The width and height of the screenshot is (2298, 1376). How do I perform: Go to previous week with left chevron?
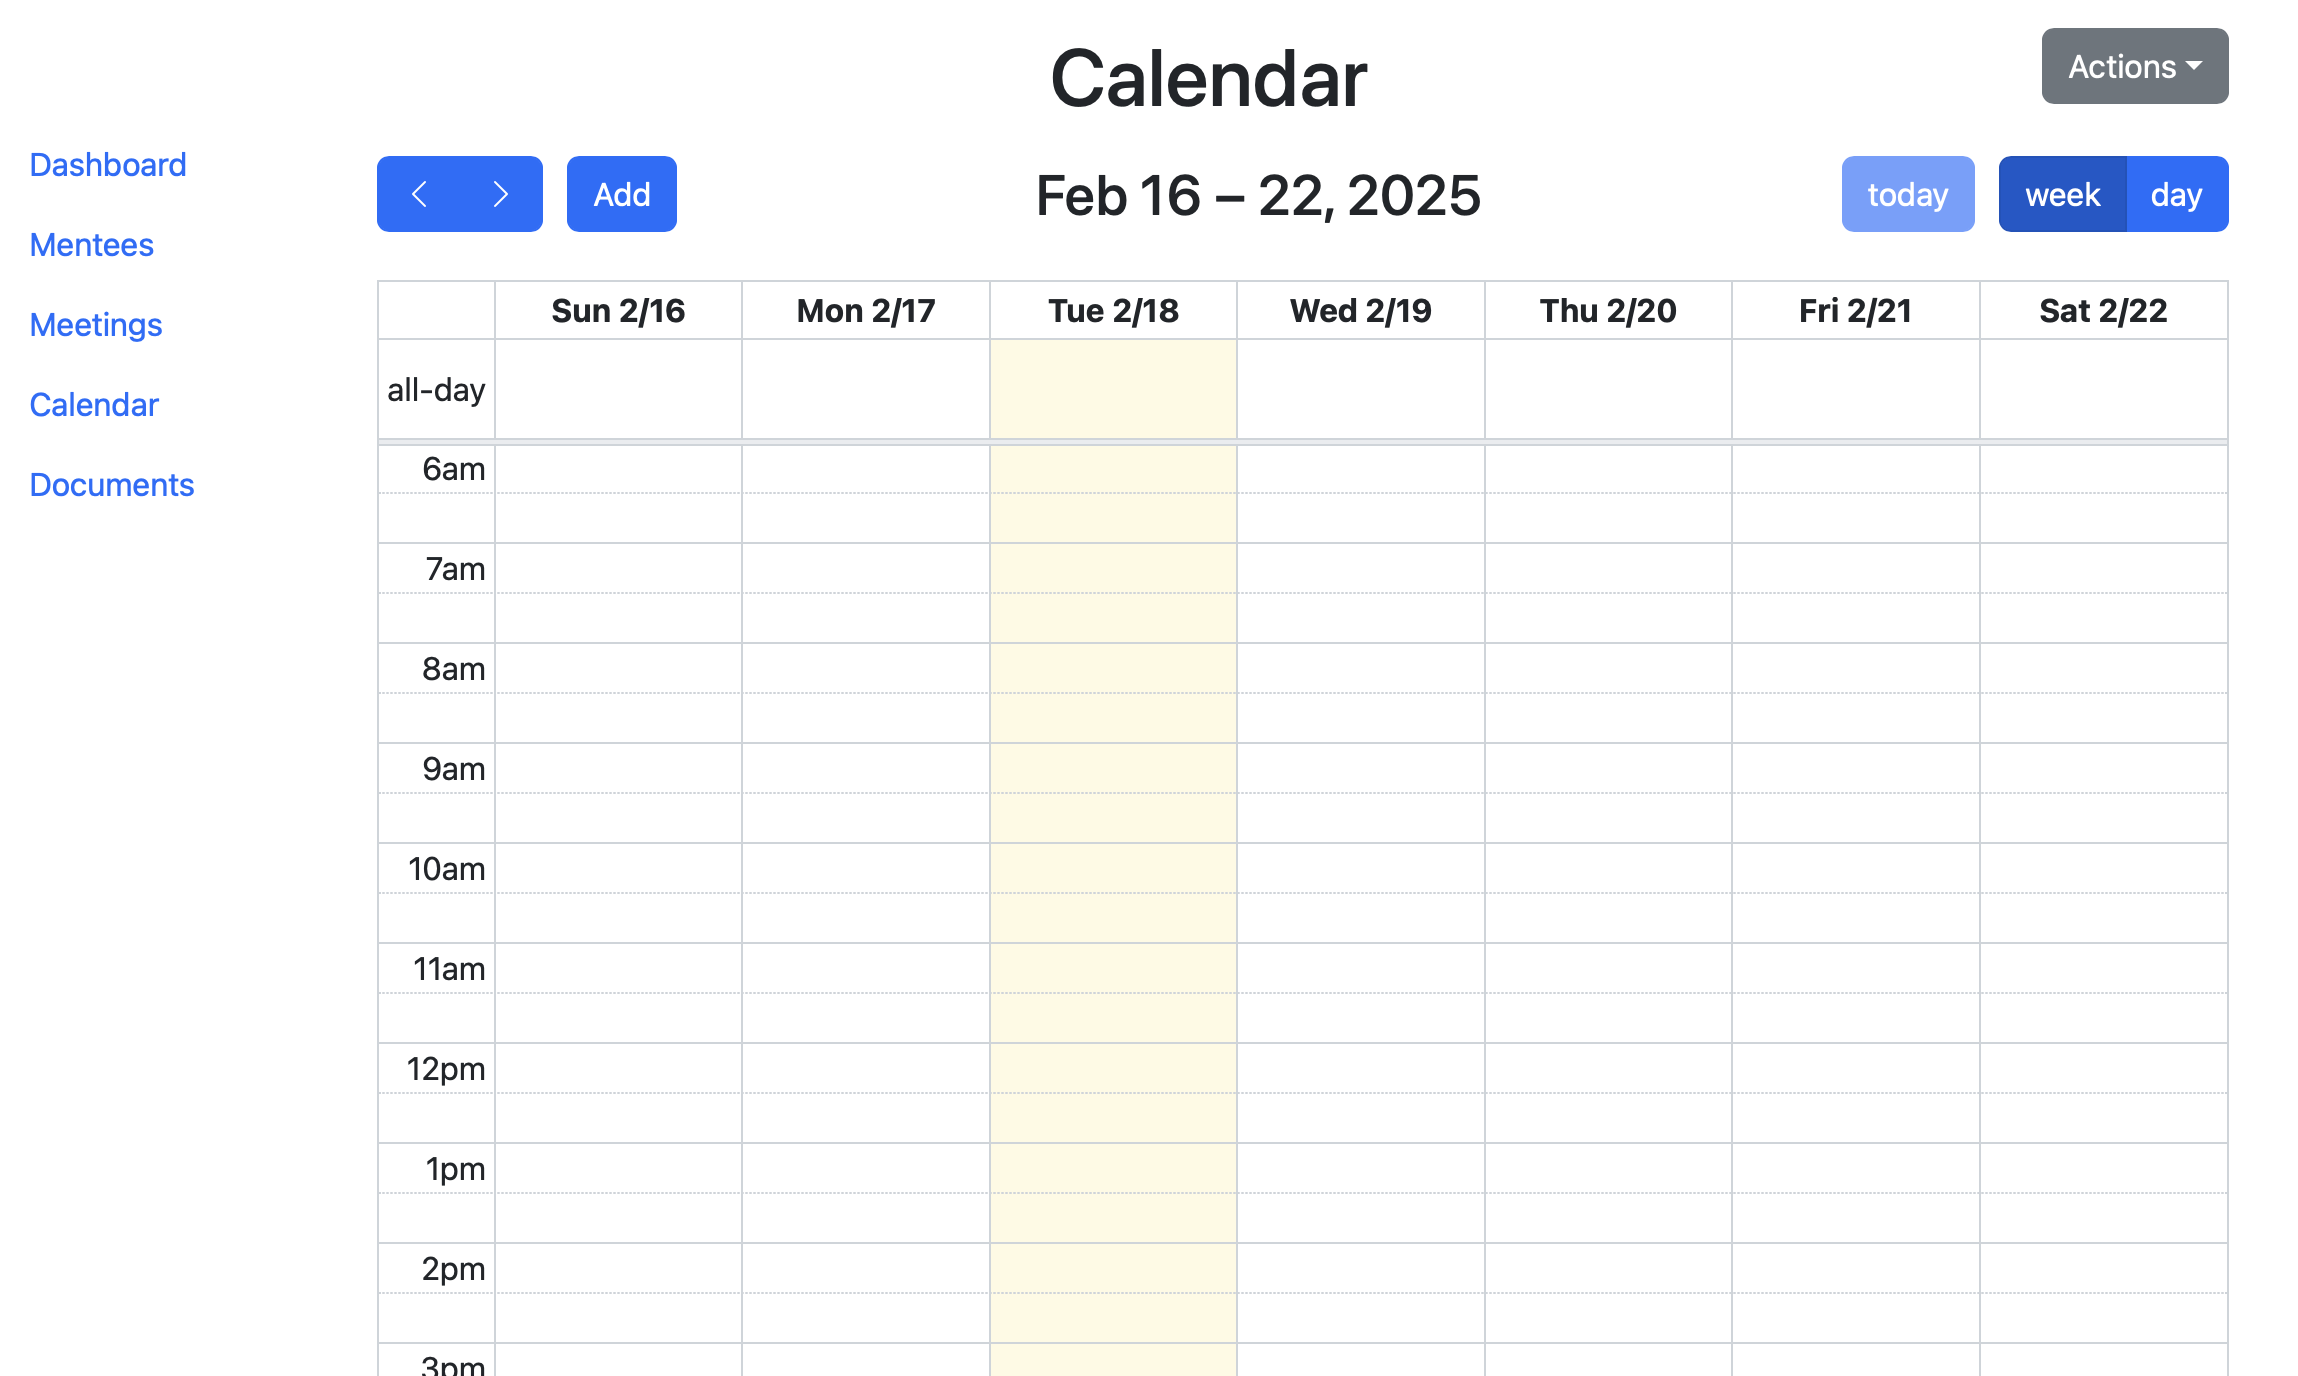tap(419, 194)
